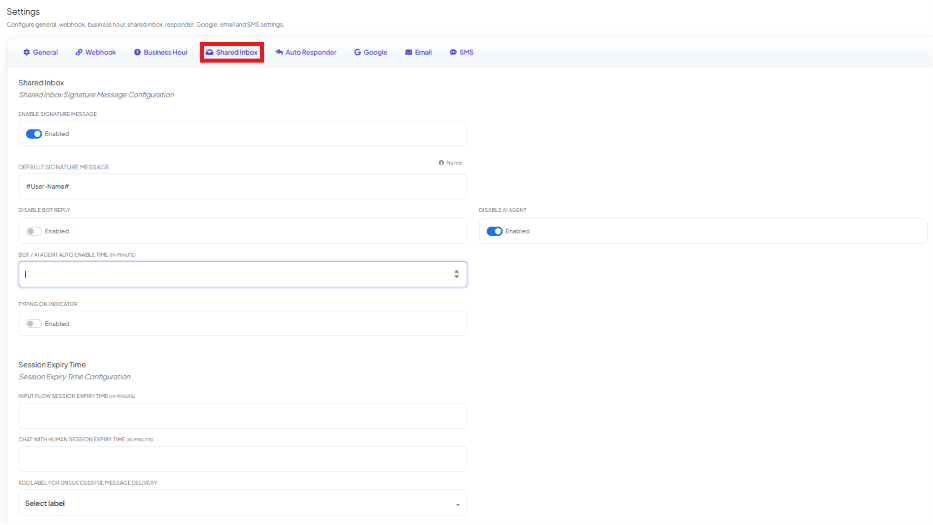Click Bot / AI Agent auto enable time field
The height and width of the screenshot is (525, 933).
point(243,274)
